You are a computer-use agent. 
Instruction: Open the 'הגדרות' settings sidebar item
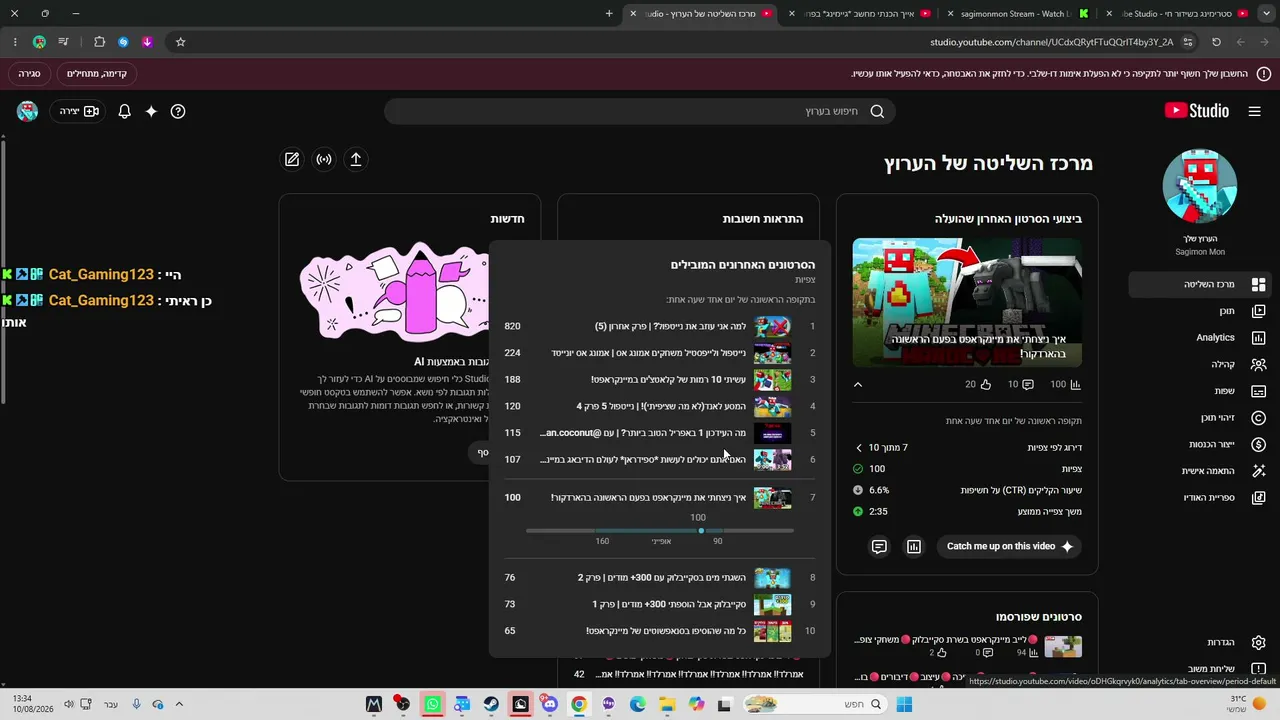1199,643
